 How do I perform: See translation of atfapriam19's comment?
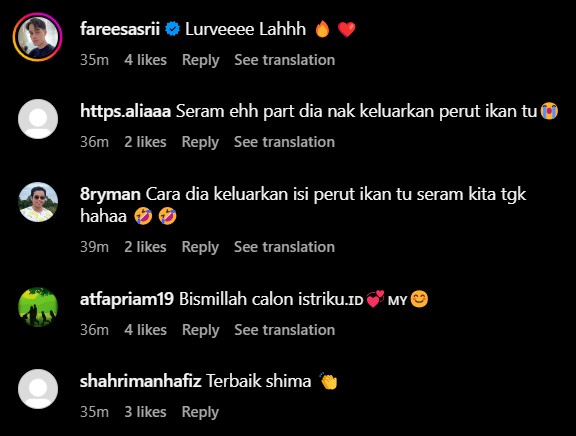[285, 330]
